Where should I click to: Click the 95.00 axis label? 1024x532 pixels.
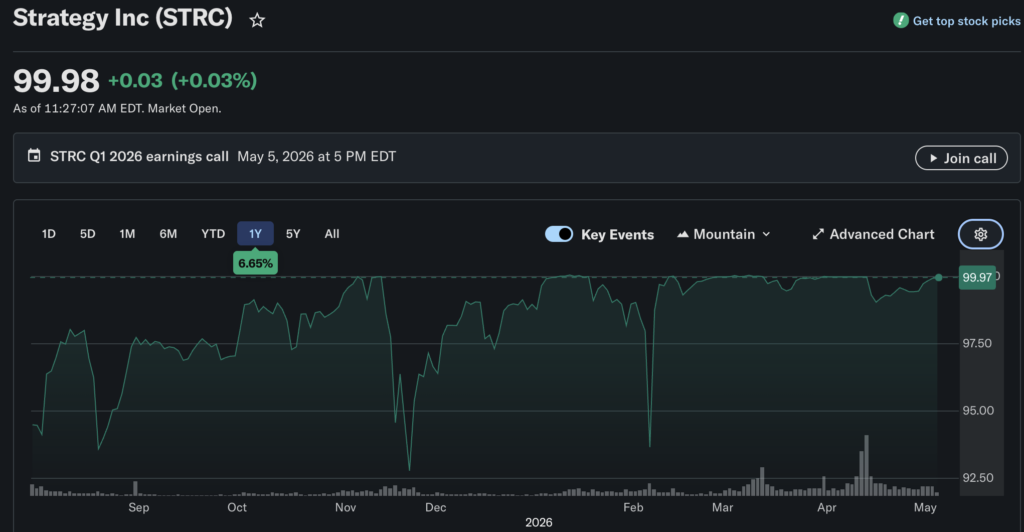(x=978, y=411)
